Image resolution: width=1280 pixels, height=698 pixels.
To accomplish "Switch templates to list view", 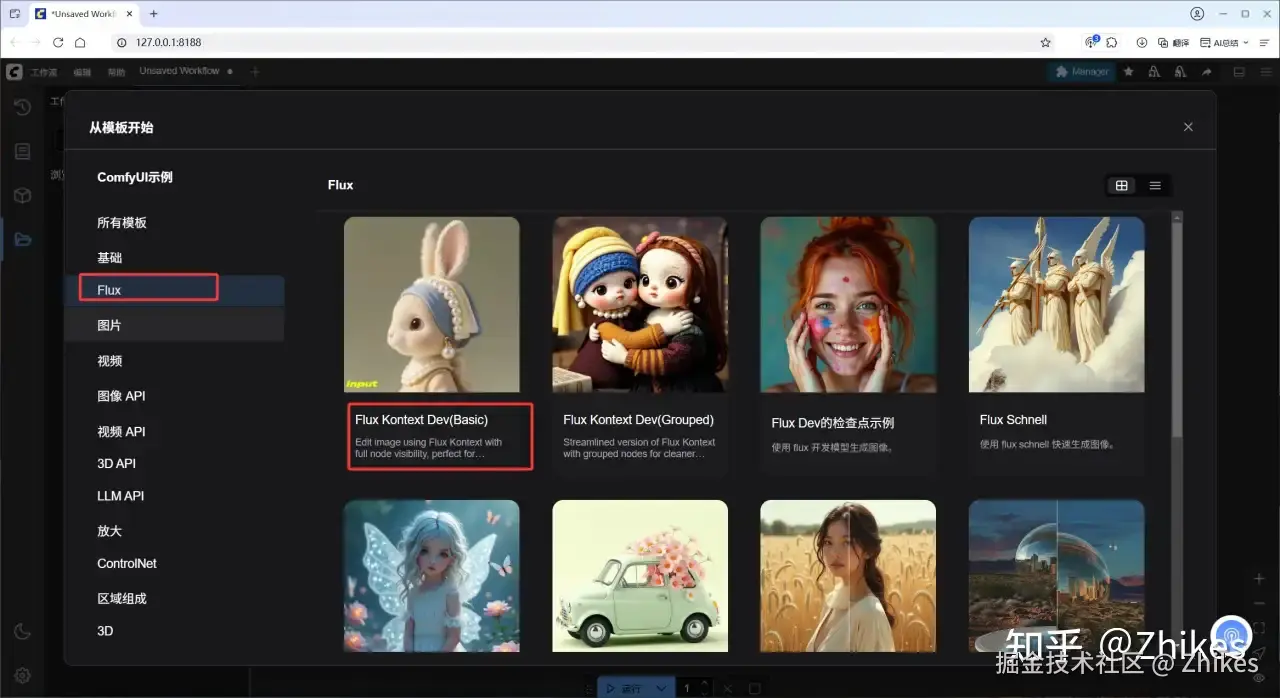I will tap(1155, 185).
